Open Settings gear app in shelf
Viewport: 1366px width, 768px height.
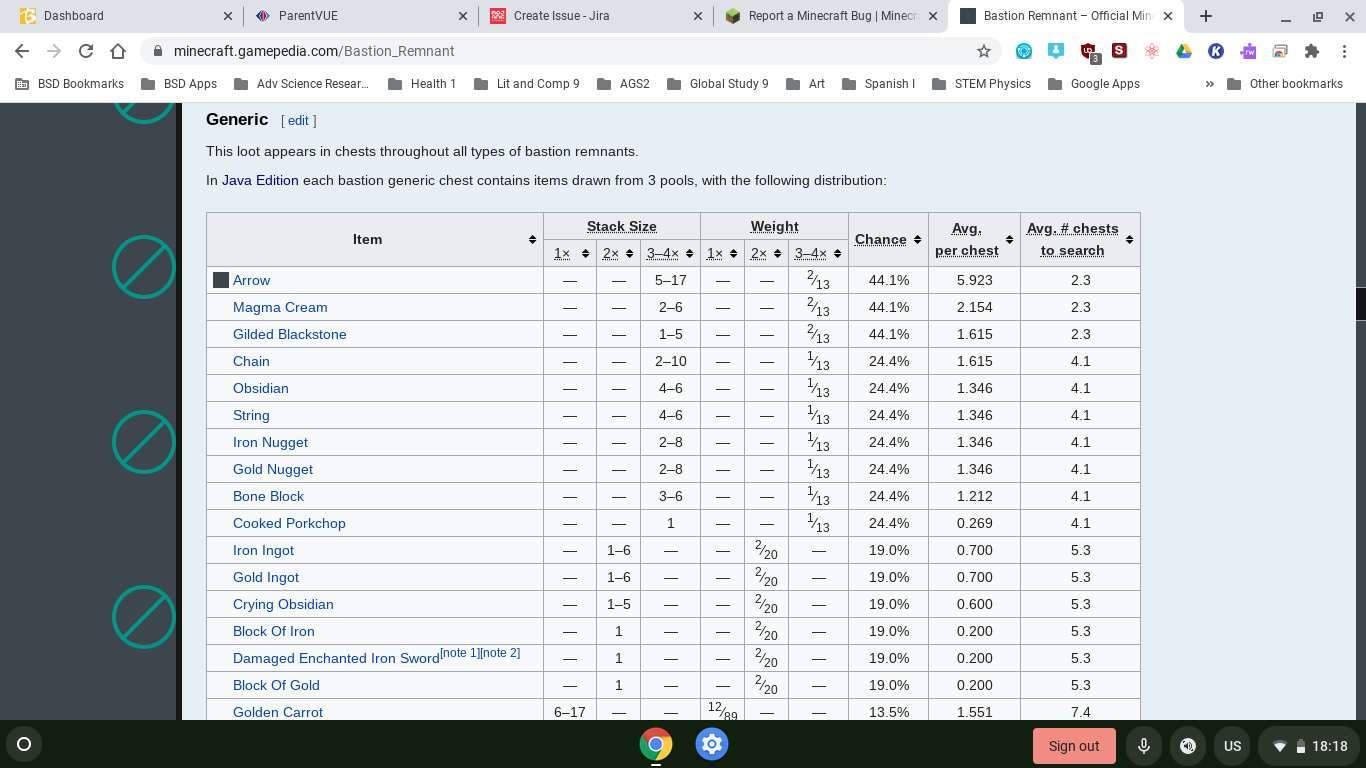(x=711, y=744)
